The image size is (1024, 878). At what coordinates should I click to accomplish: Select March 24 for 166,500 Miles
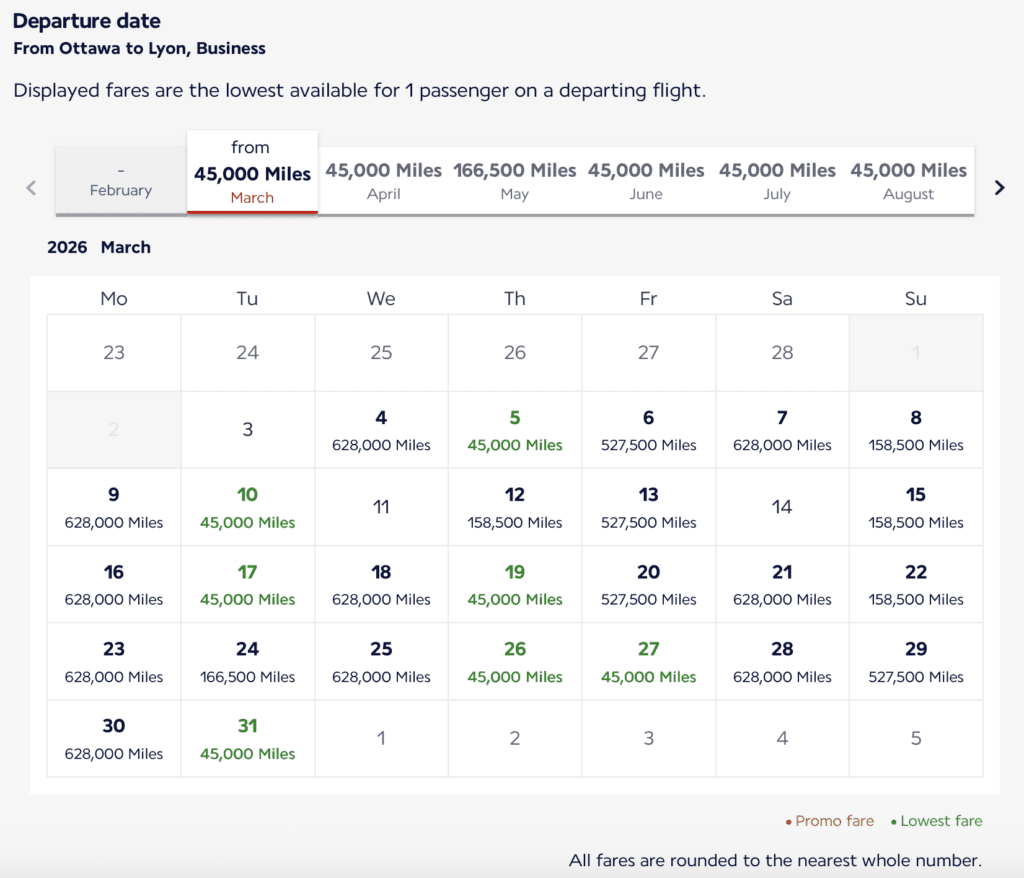pyautogui.click(x=248, y=662)
